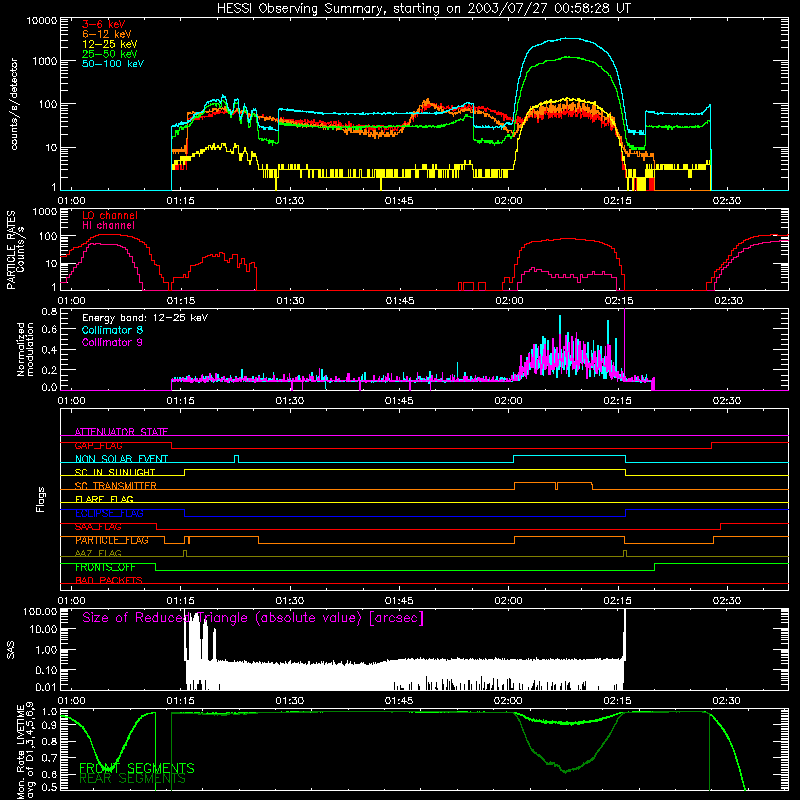Image resolution: width=800 pixels, height=800 pixels.
Task: Click the FRONTS_OFF flag label
Action: pyautogui.click(x=105, y=567)
